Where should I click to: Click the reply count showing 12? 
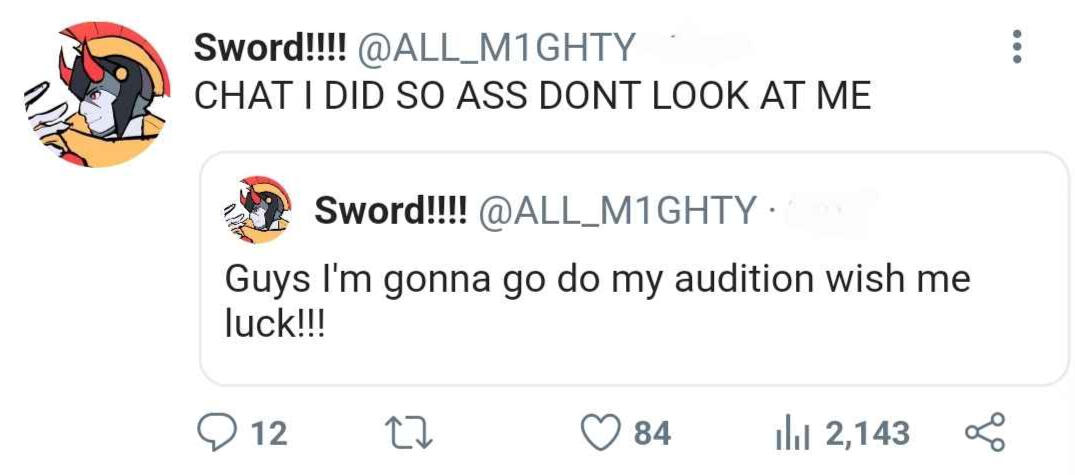tap(267, 434)
